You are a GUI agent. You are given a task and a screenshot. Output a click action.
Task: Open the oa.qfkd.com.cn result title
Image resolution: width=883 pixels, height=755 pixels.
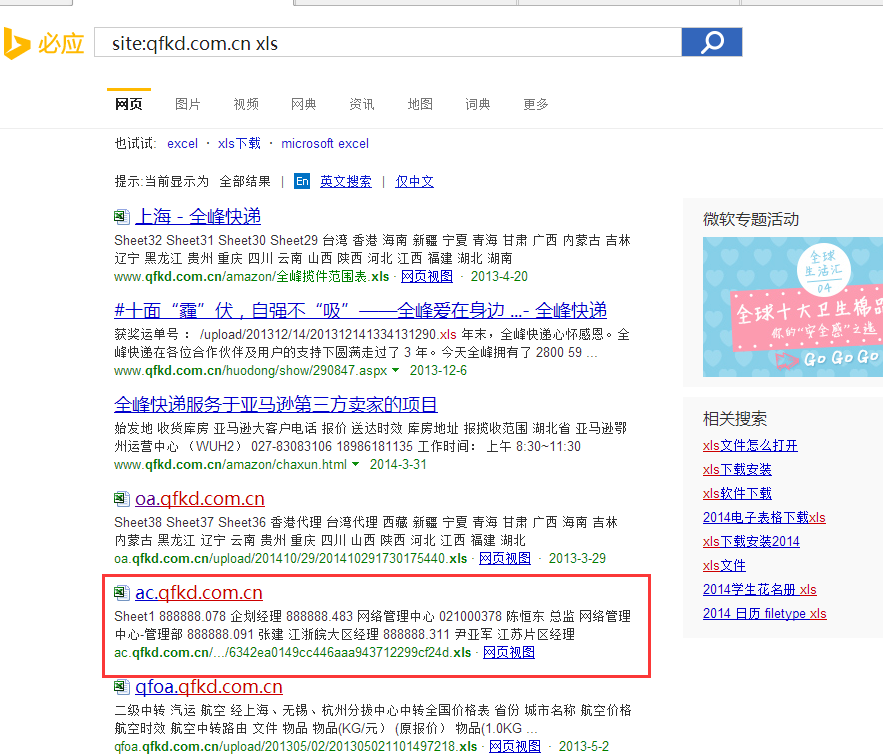200,498
